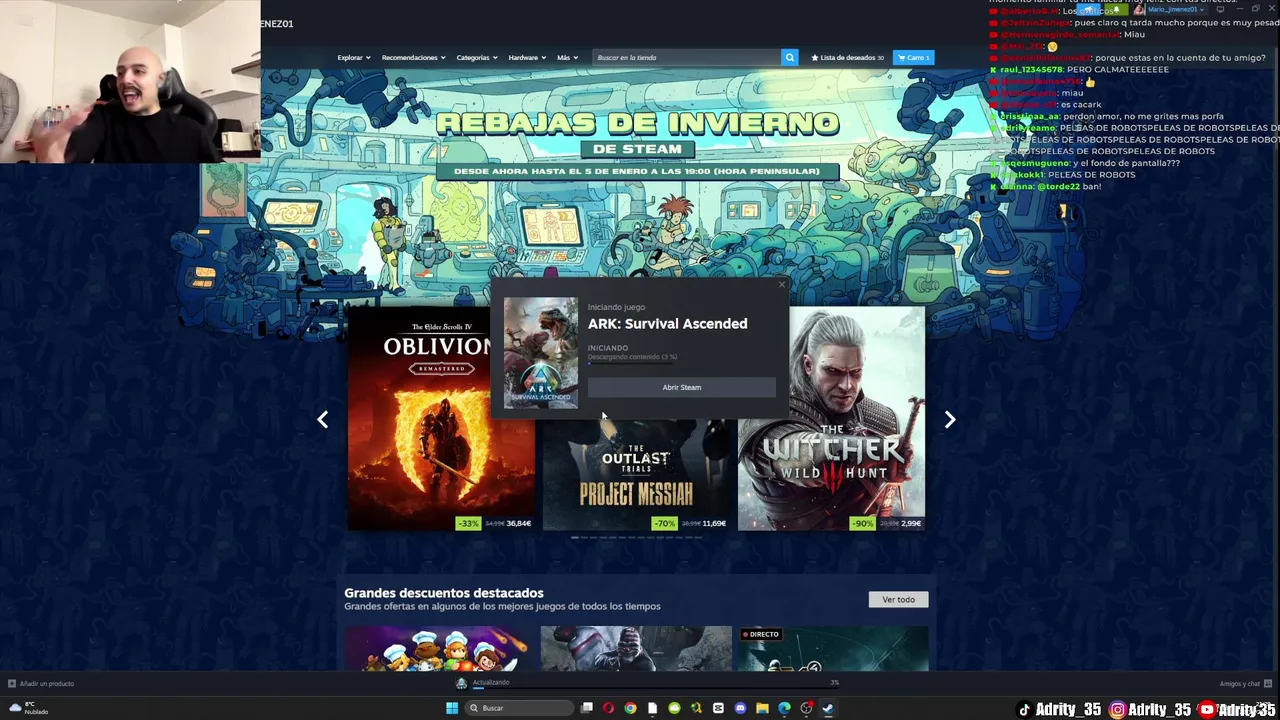Click Rebajas de Invierno banner title
Image resolution: width=1280 pixels, height=720 pixels.
[637, 123]
